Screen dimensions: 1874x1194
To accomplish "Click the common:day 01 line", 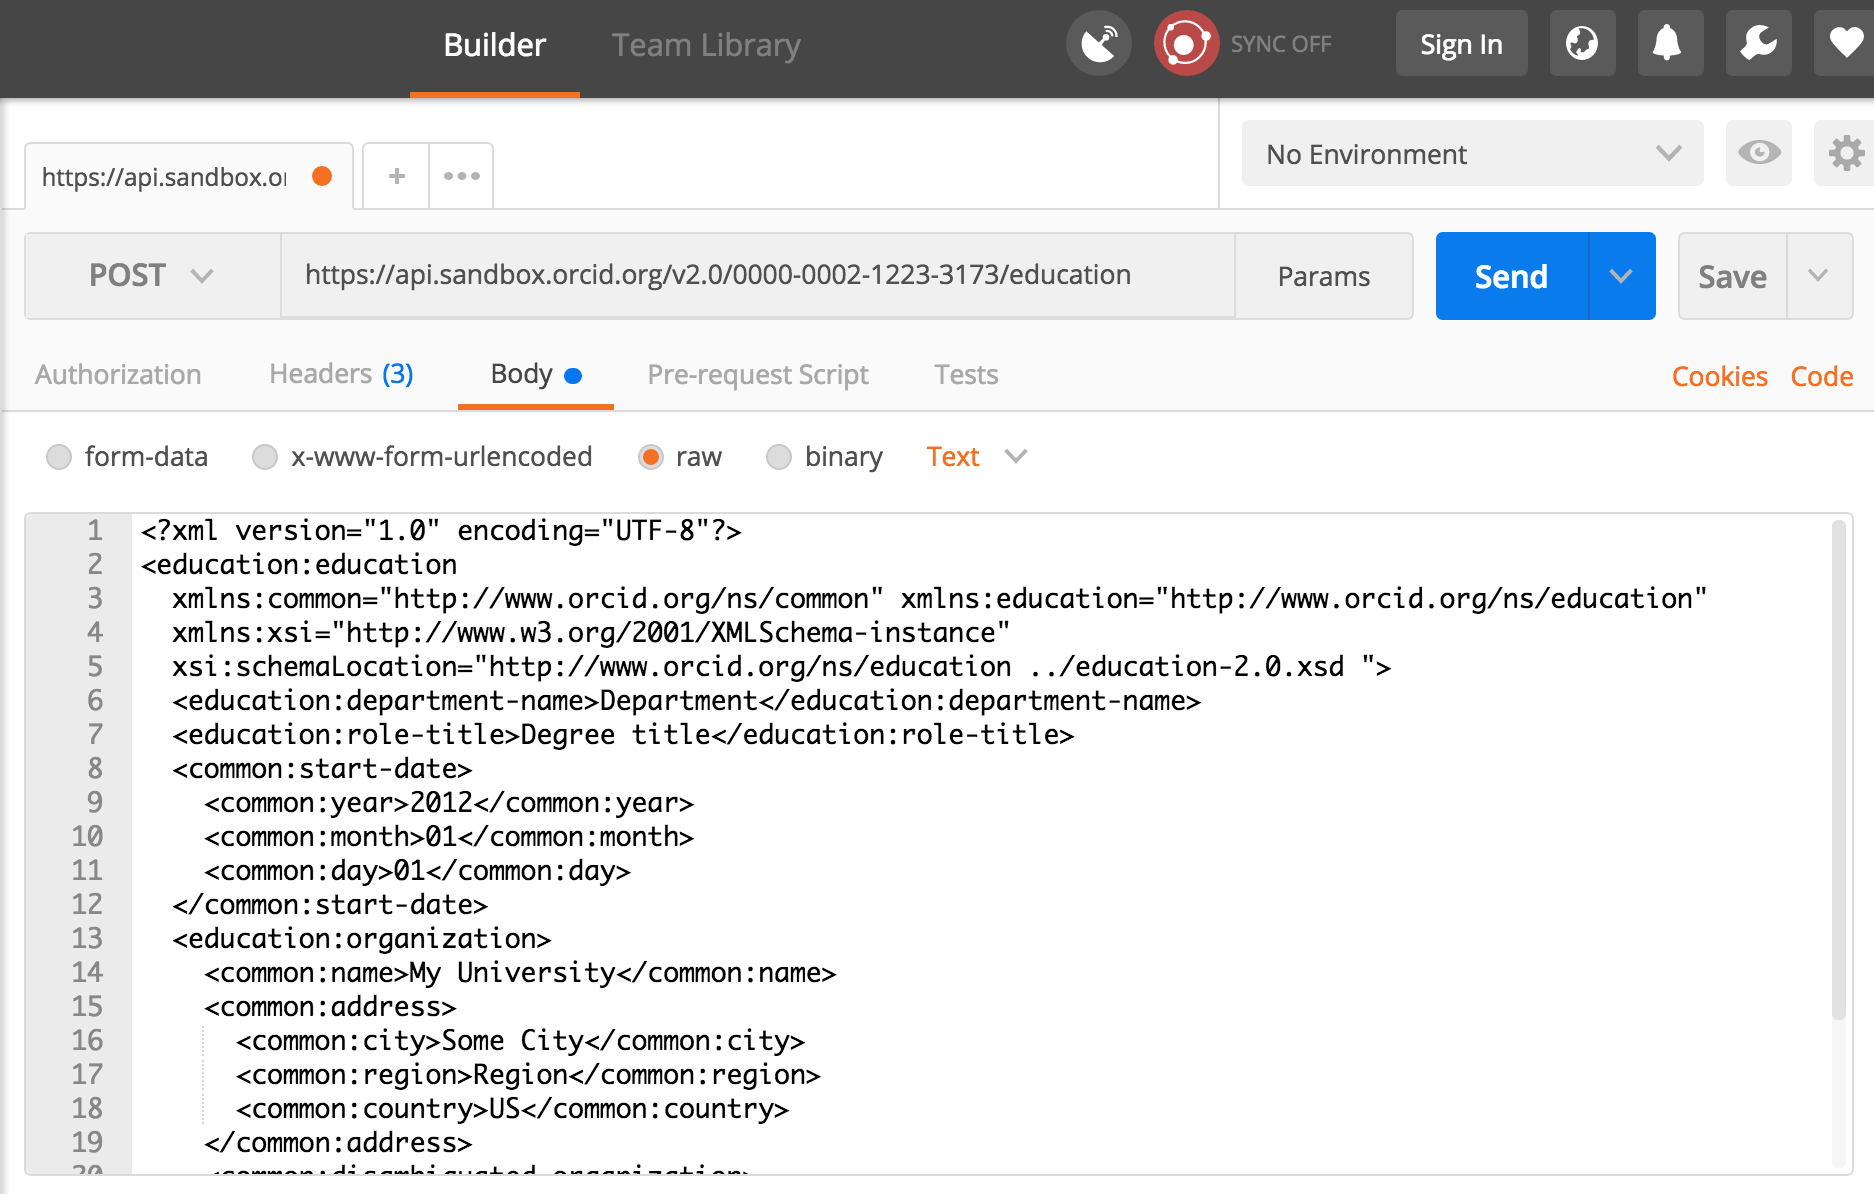I will point(417,870).
